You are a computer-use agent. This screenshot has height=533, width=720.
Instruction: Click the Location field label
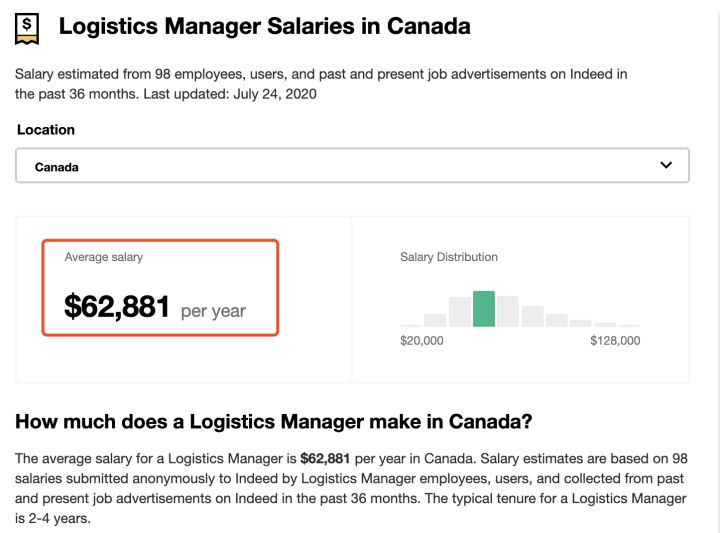click(x=46, y=130)
